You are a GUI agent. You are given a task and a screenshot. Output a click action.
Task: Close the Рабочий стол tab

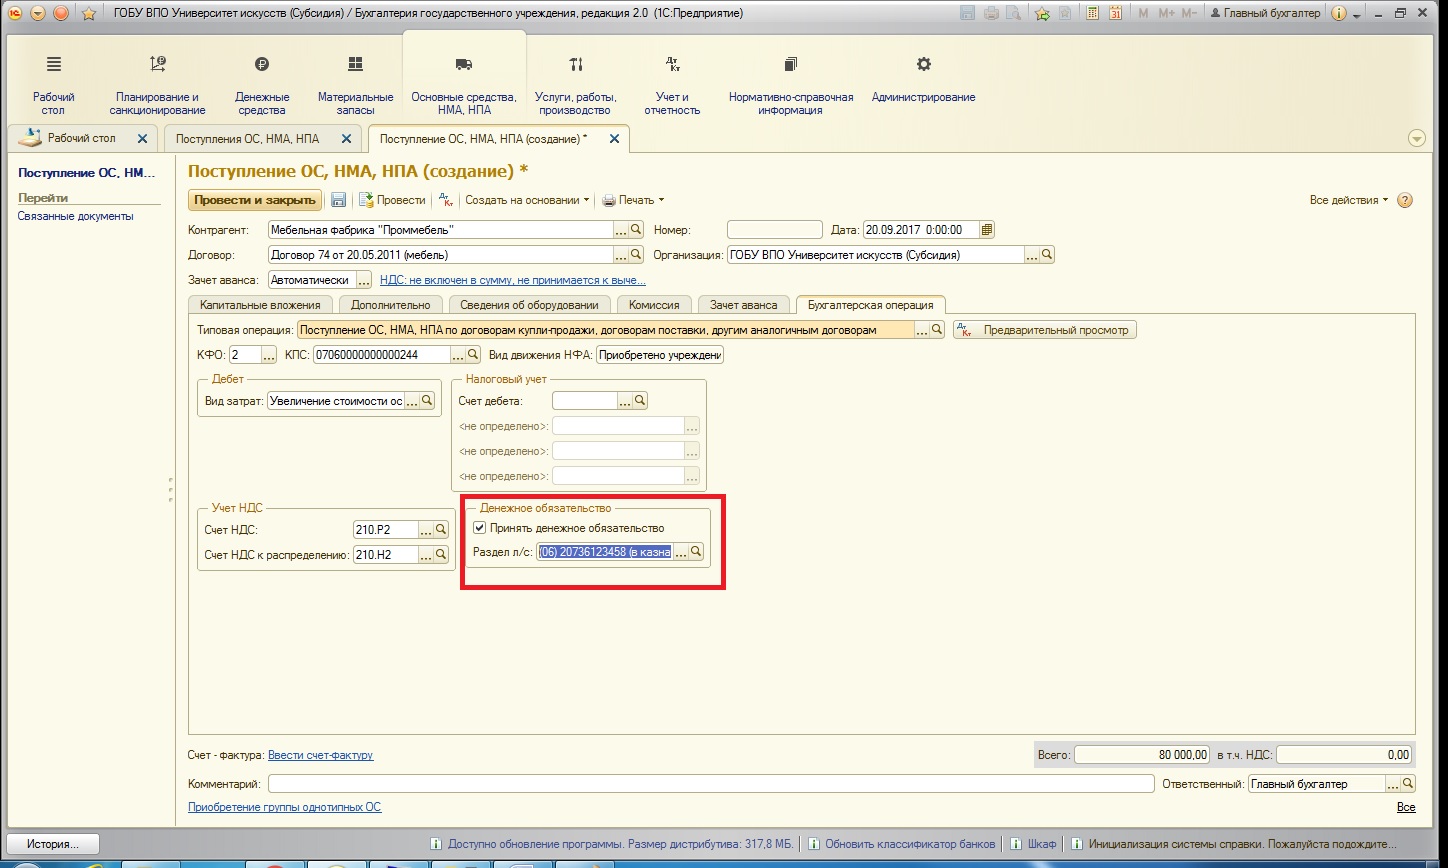142,139
